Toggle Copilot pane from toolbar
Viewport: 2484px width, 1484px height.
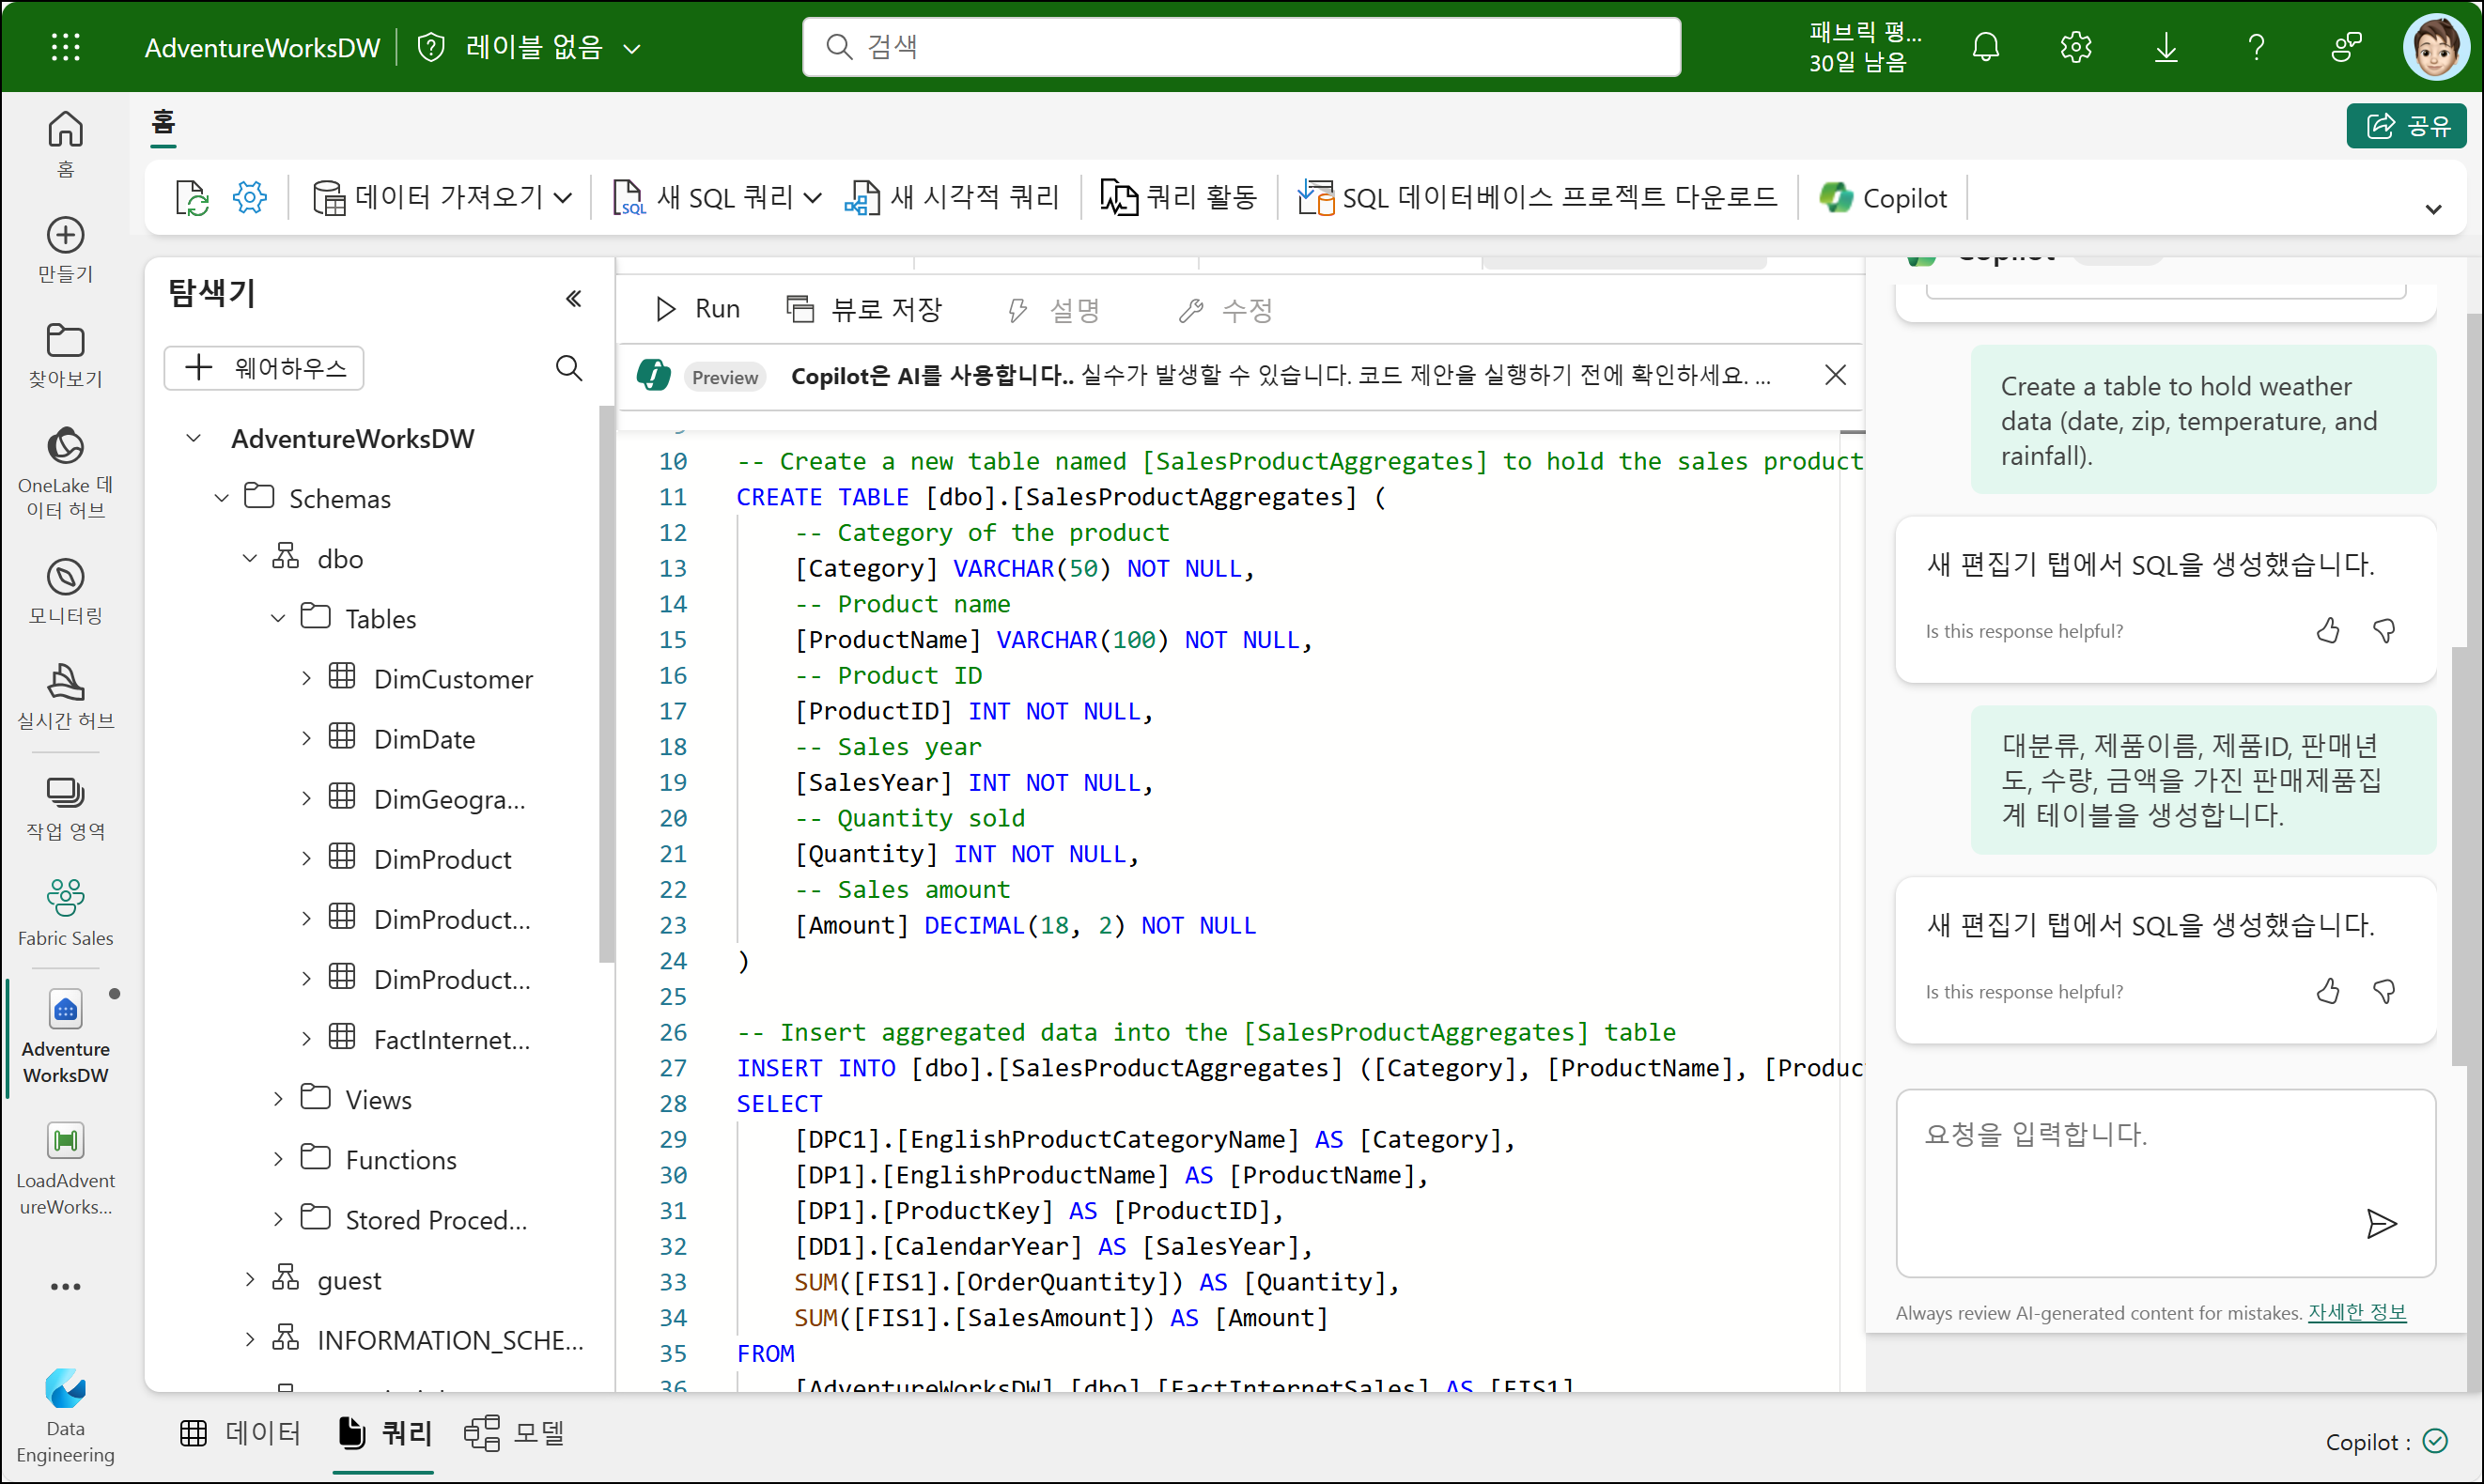pyautogui.click(x=1883, y=198)
